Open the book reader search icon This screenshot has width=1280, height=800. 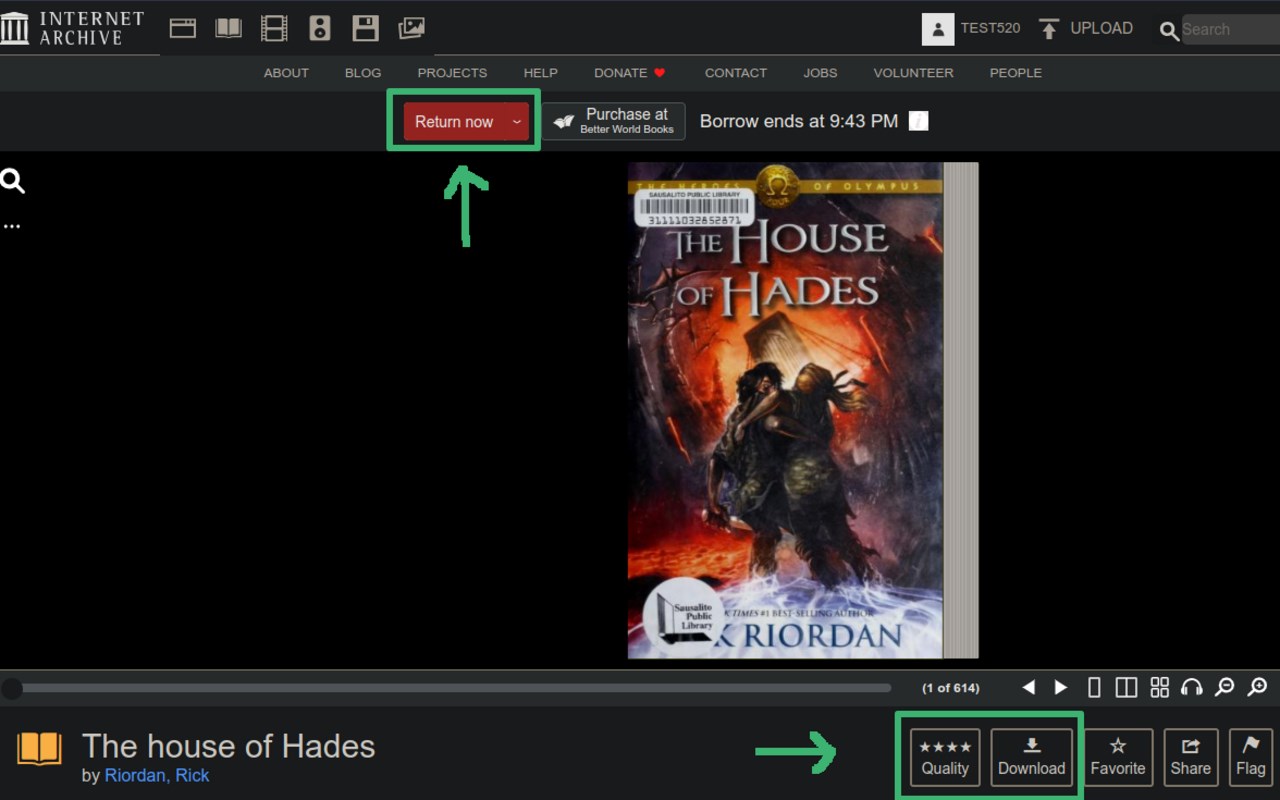click(x=12, y=181)
